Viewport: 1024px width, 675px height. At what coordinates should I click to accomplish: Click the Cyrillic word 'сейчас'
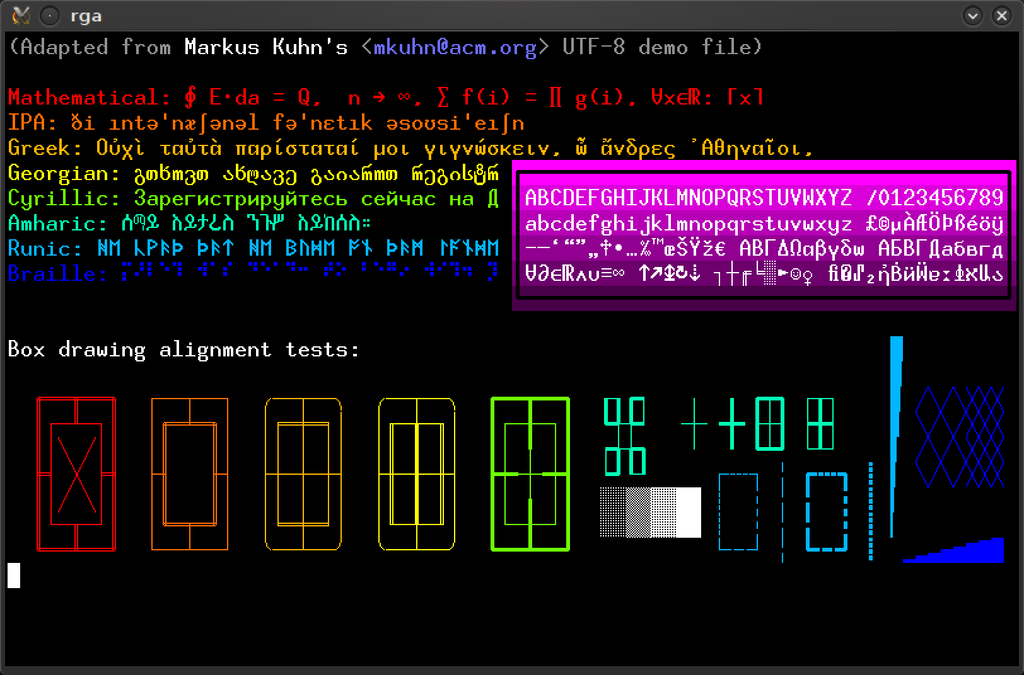(398, 199)
